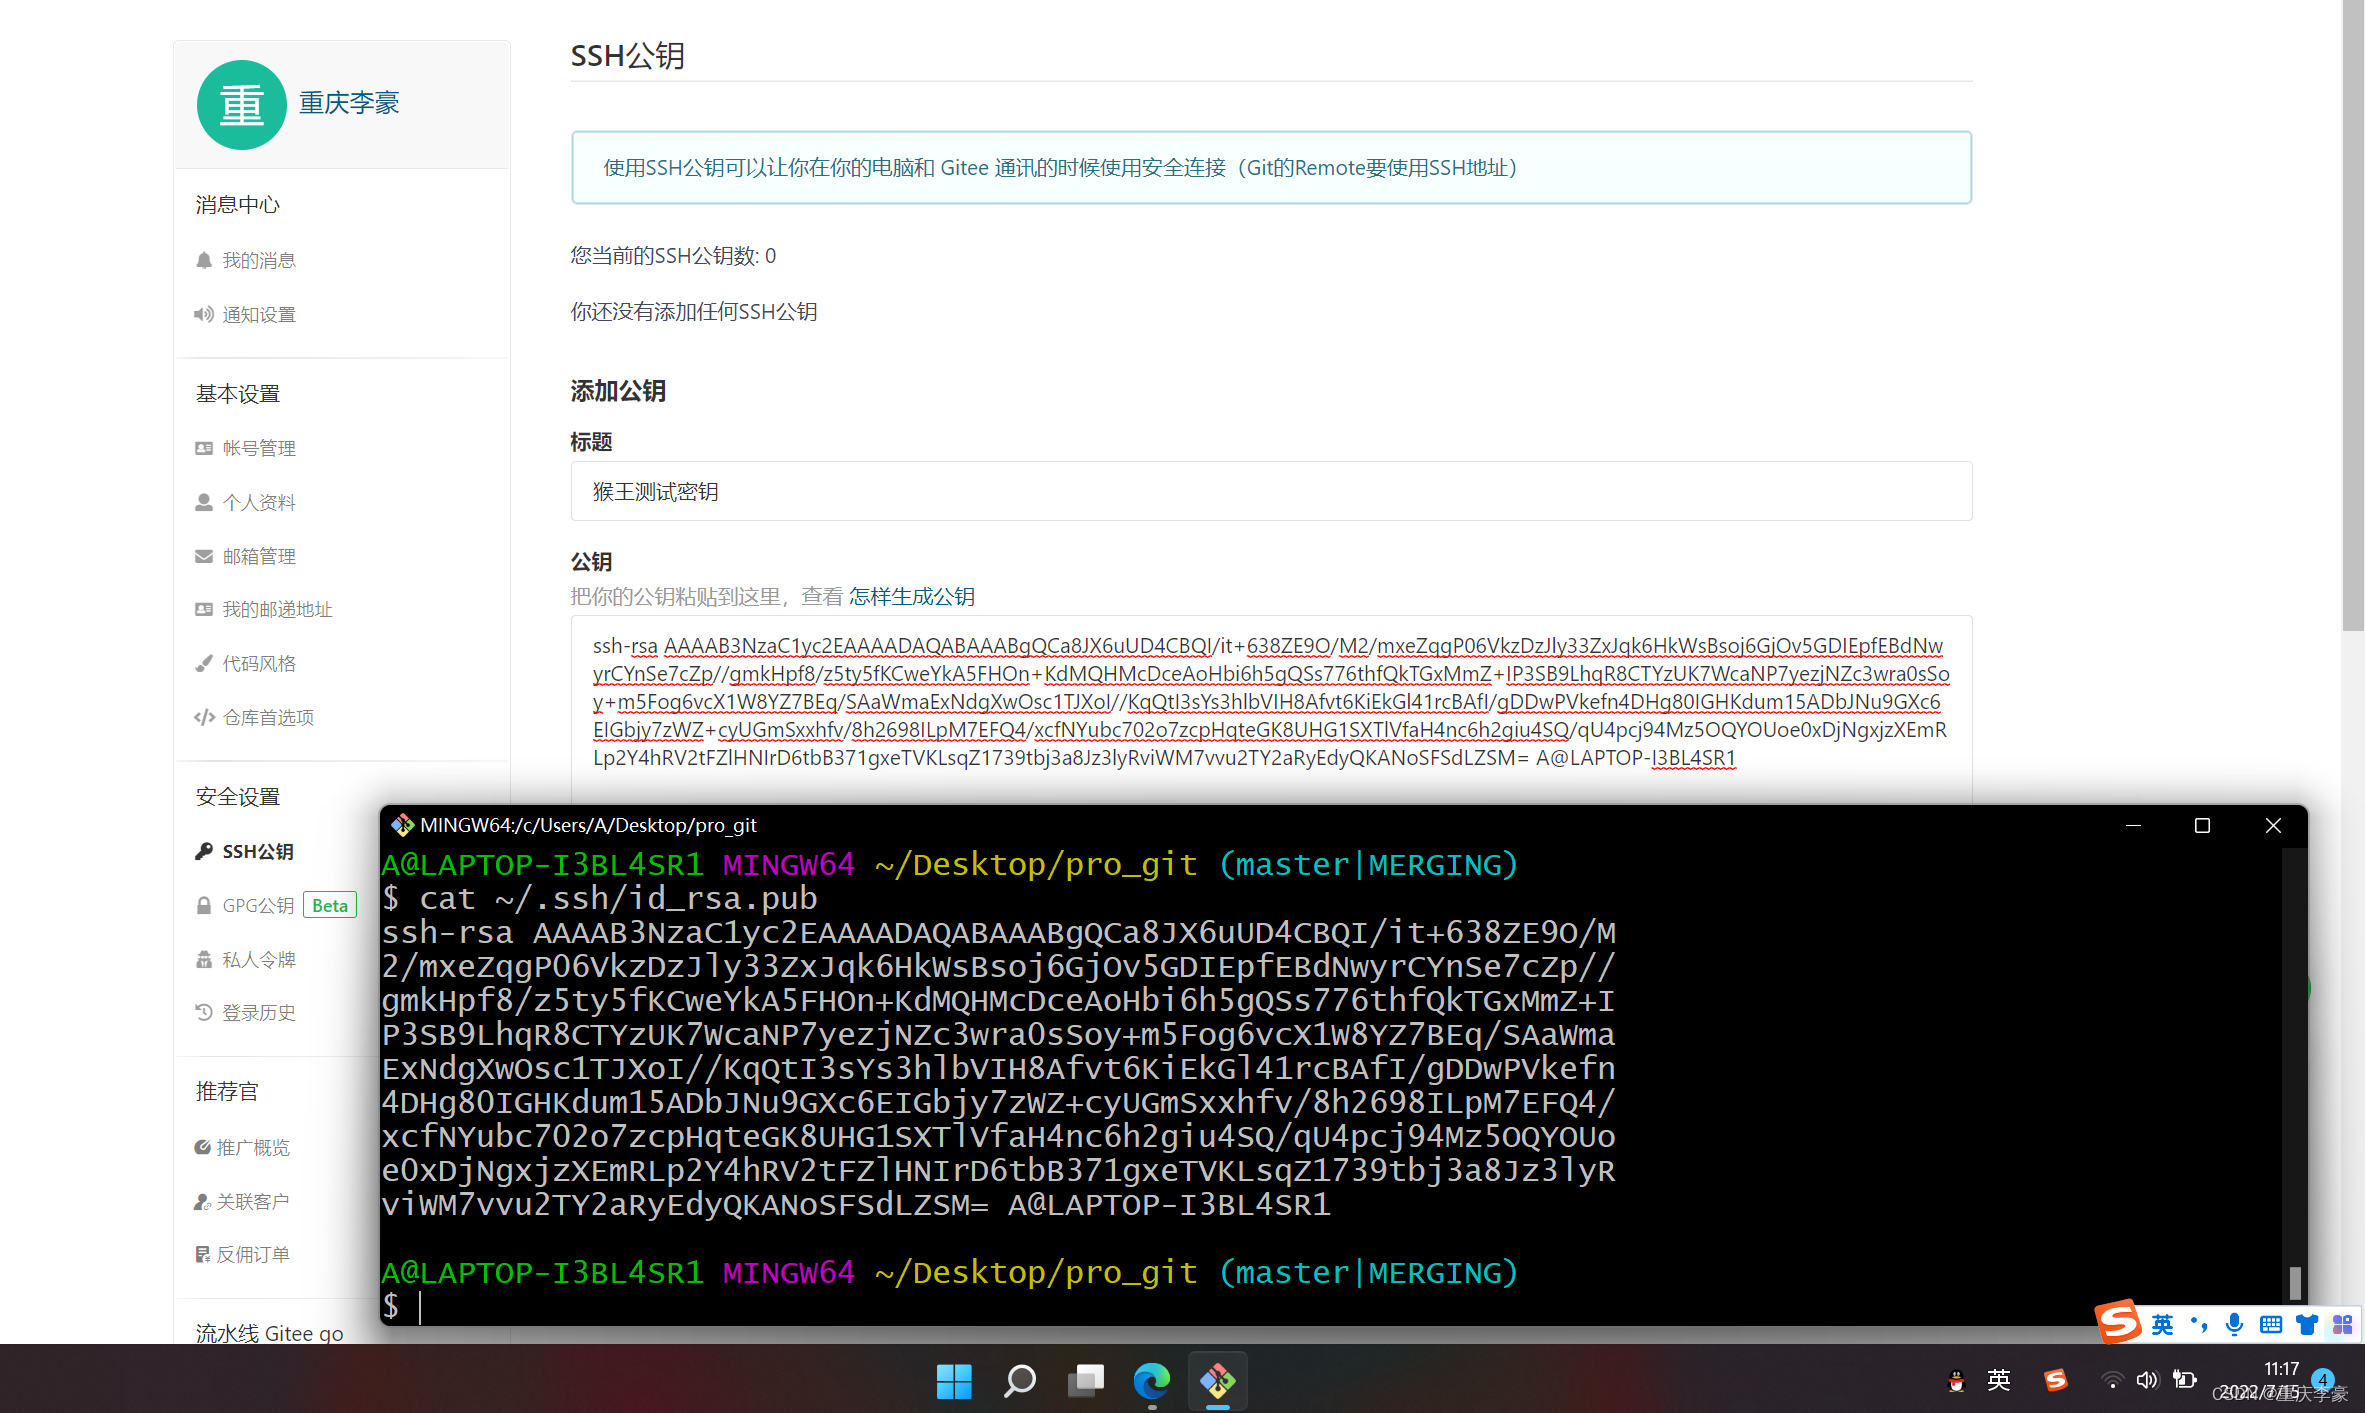The width and height of the screenshot is (2365, 1413).
Task: Click the code icon beside 仓库首选项
Action: [204, 717]
